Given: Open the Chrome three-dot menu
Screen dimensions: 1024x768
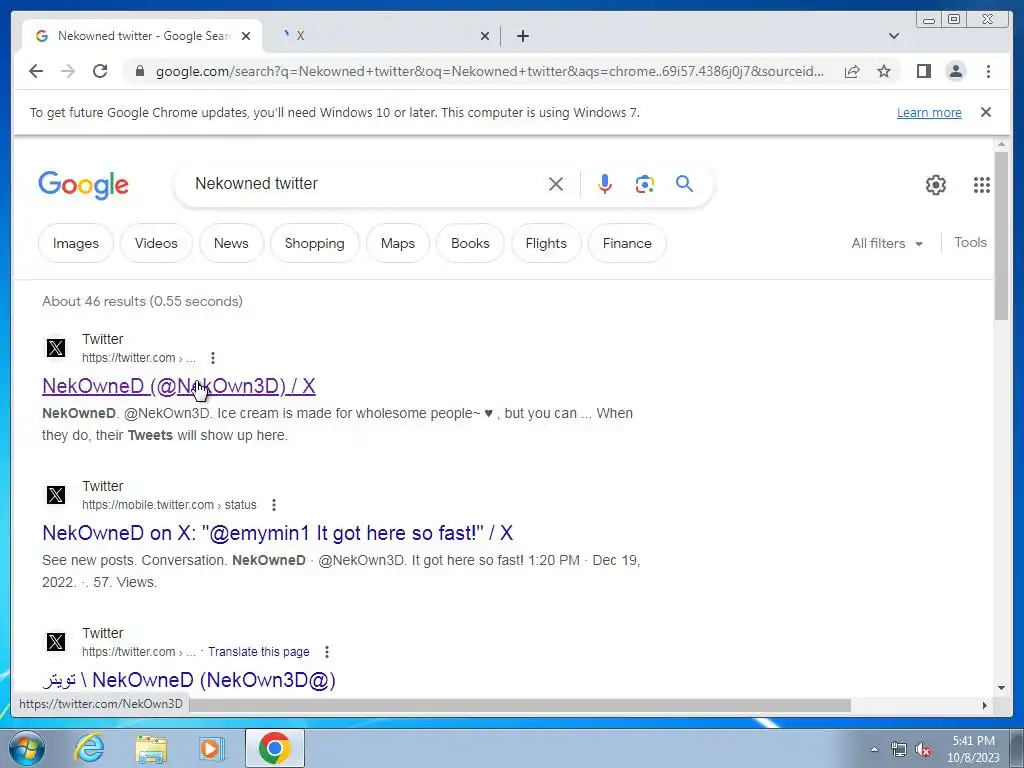Looking at the screenshot, I should coord(988,71).
